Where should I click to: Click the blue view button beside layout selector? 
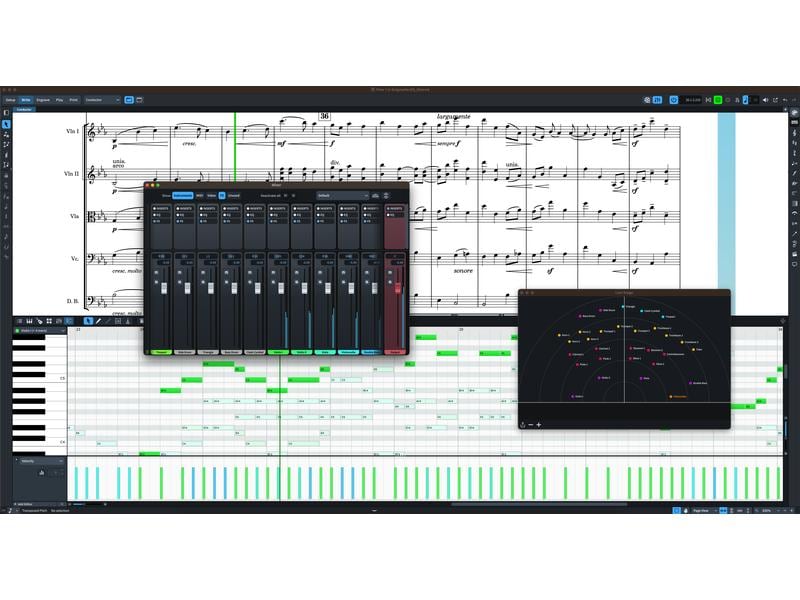[129, 100]
